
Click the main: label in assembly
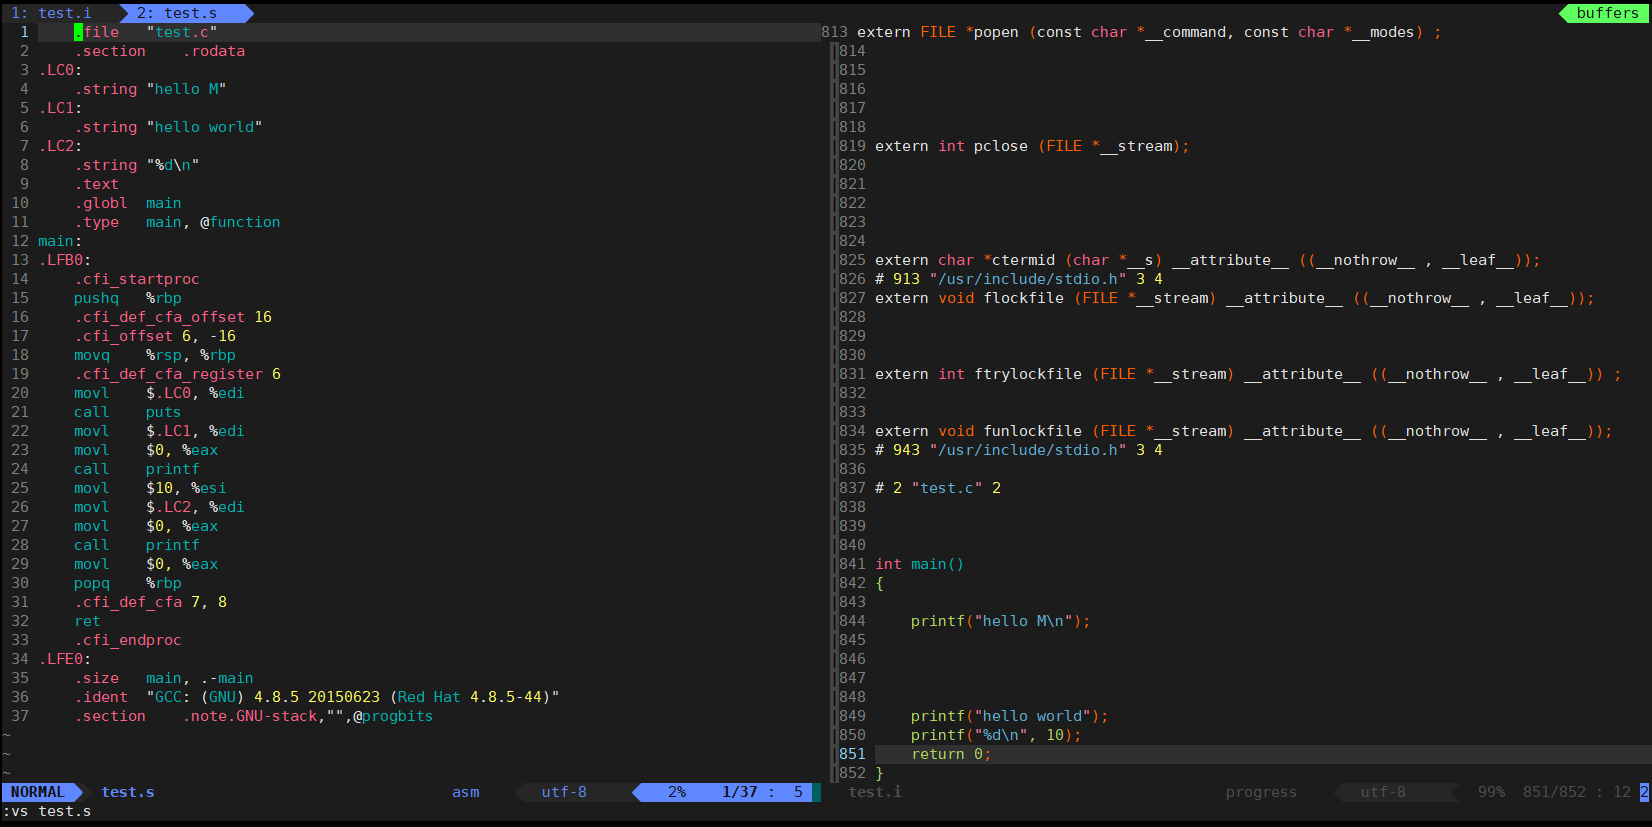[x=60, y=241]
